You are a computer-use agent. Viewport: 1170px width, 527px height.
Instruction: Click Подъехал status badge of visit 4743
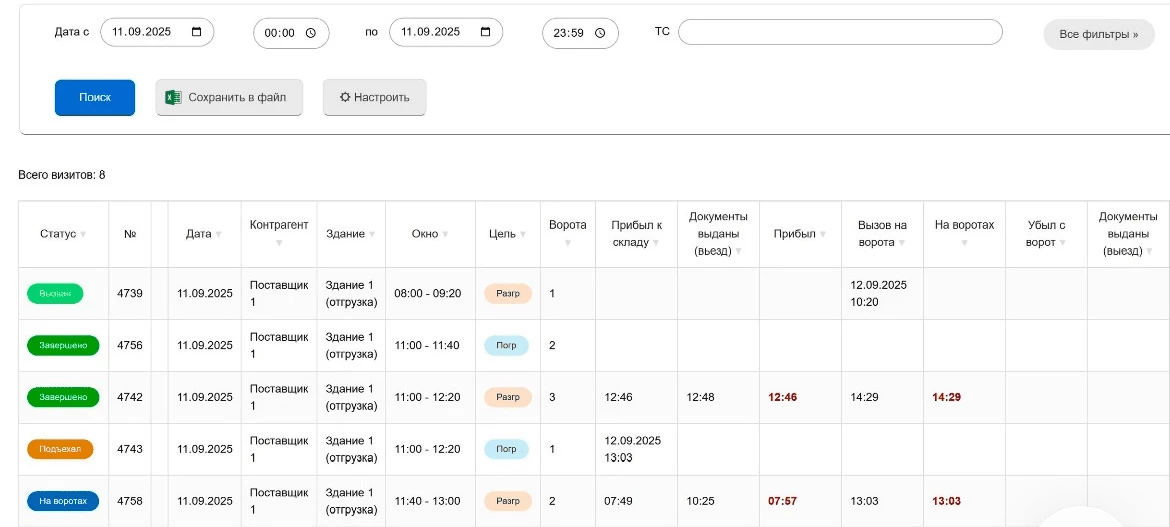coord(60,449)
